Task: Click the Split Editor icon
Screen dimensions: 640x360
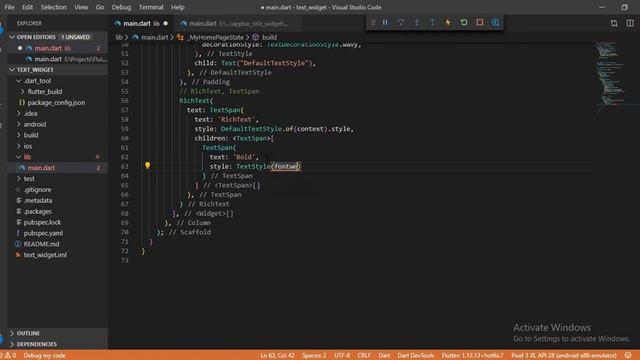Action: (630, 23)
